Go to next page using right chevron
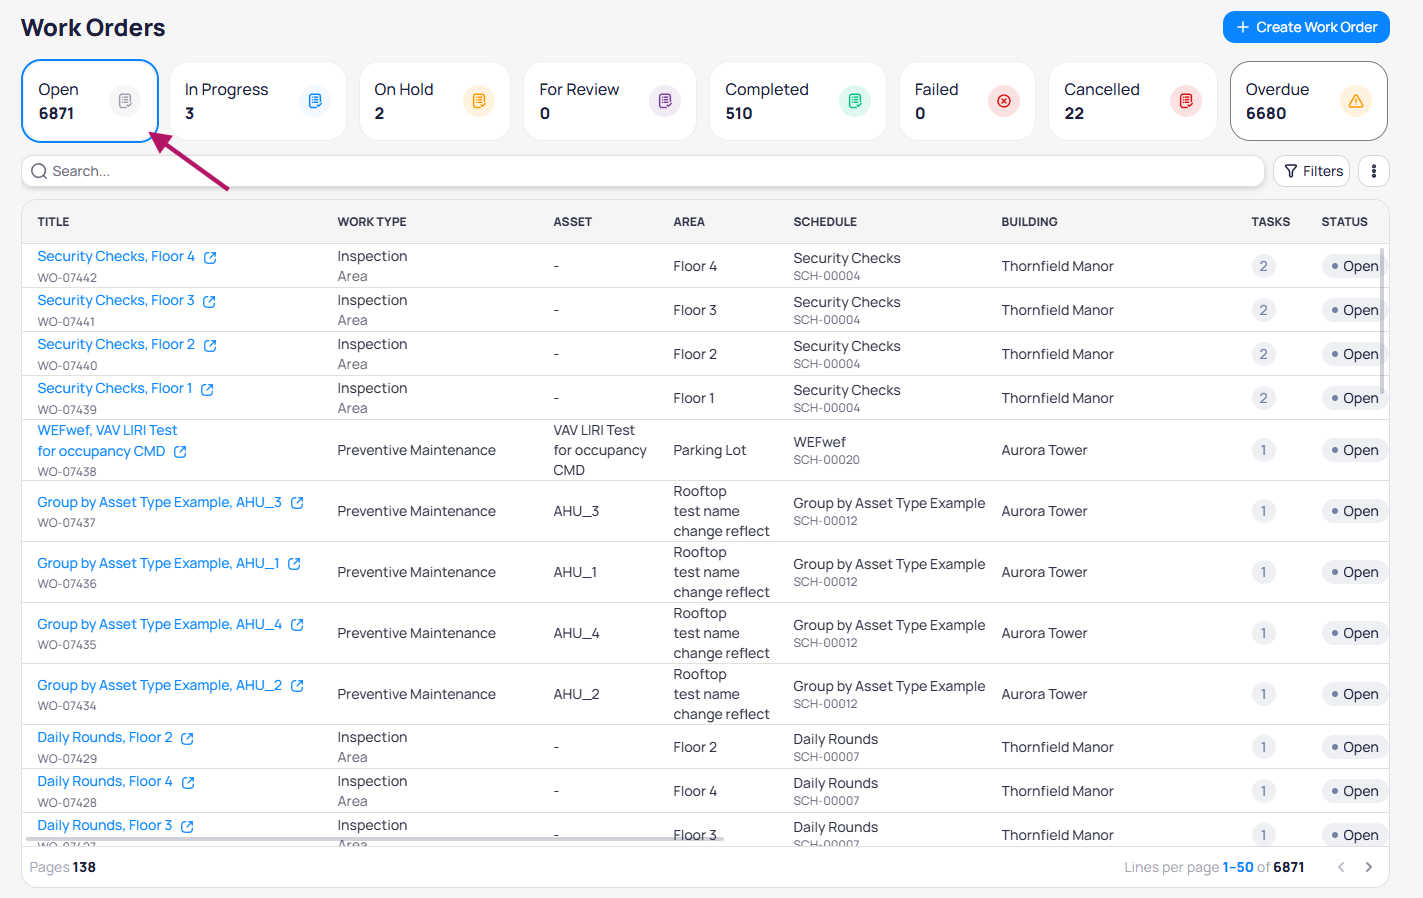This screenshot has height=898, width=1423. click(1368, 867)
